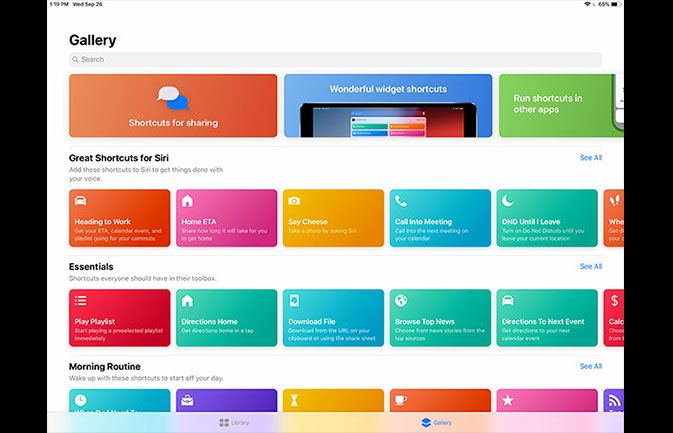Open the Directions Home shortcut card

226,318
